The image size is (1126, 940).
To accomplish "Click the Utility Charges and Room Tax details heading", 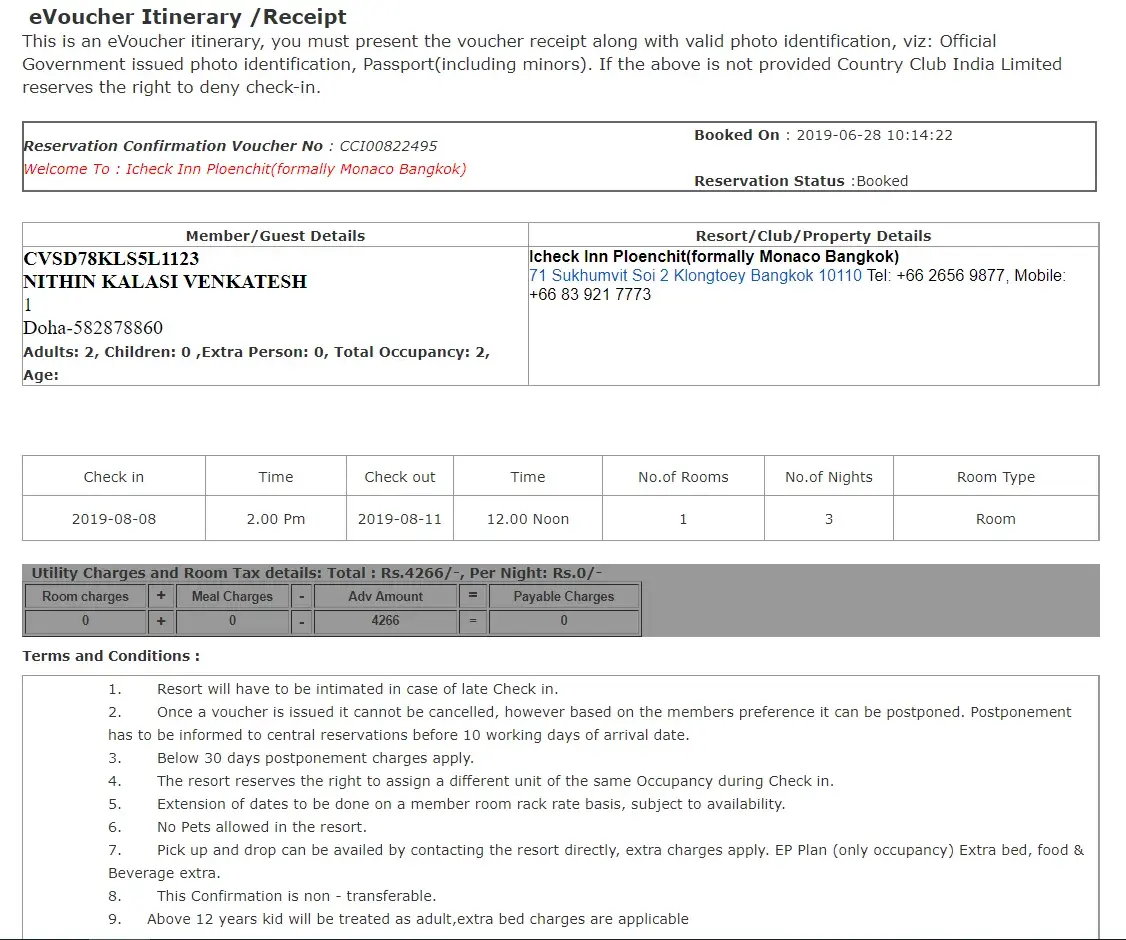I will tap(316, 573).
